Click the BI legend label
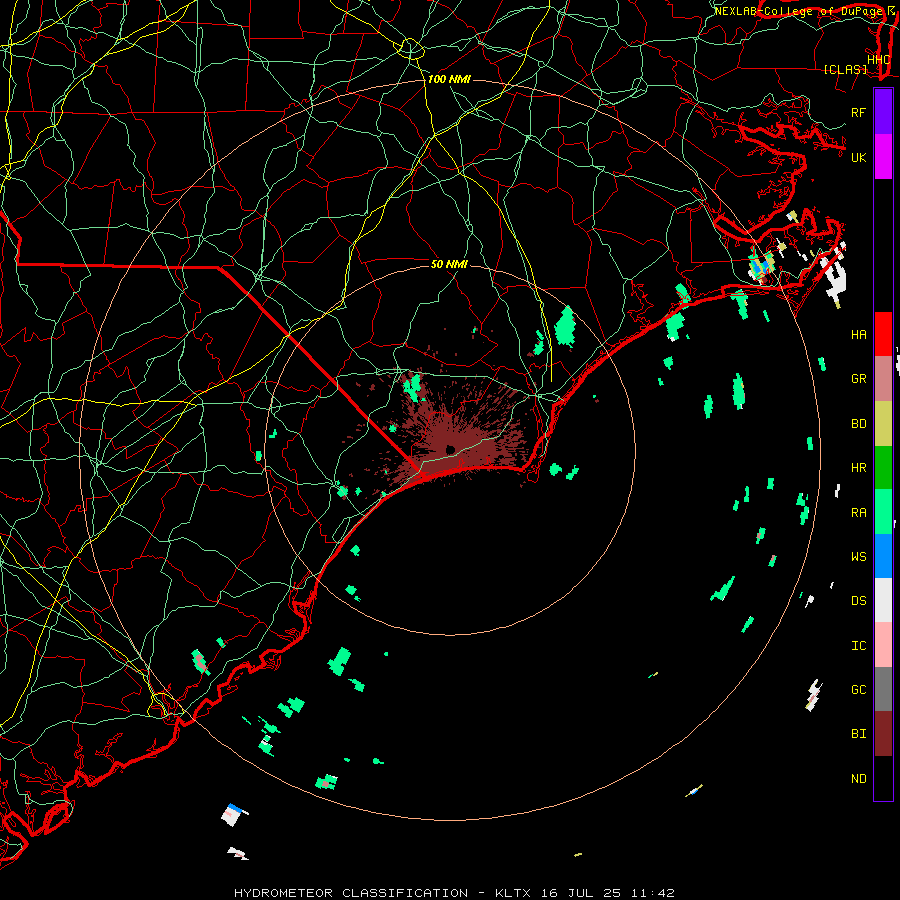Image resolution: width=900 pixels, height=900 pixels. point(858,734)
